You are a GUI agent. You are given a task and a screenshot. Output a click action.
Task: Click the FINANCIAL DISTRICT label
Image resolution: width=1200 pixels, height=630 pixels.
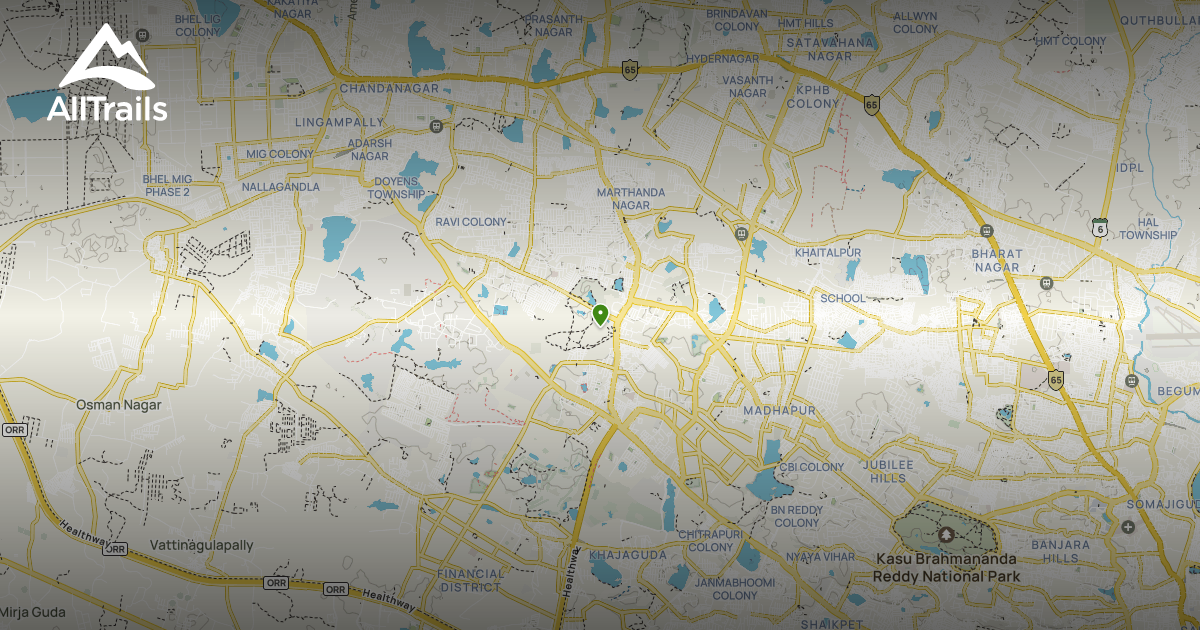(471, 580)
